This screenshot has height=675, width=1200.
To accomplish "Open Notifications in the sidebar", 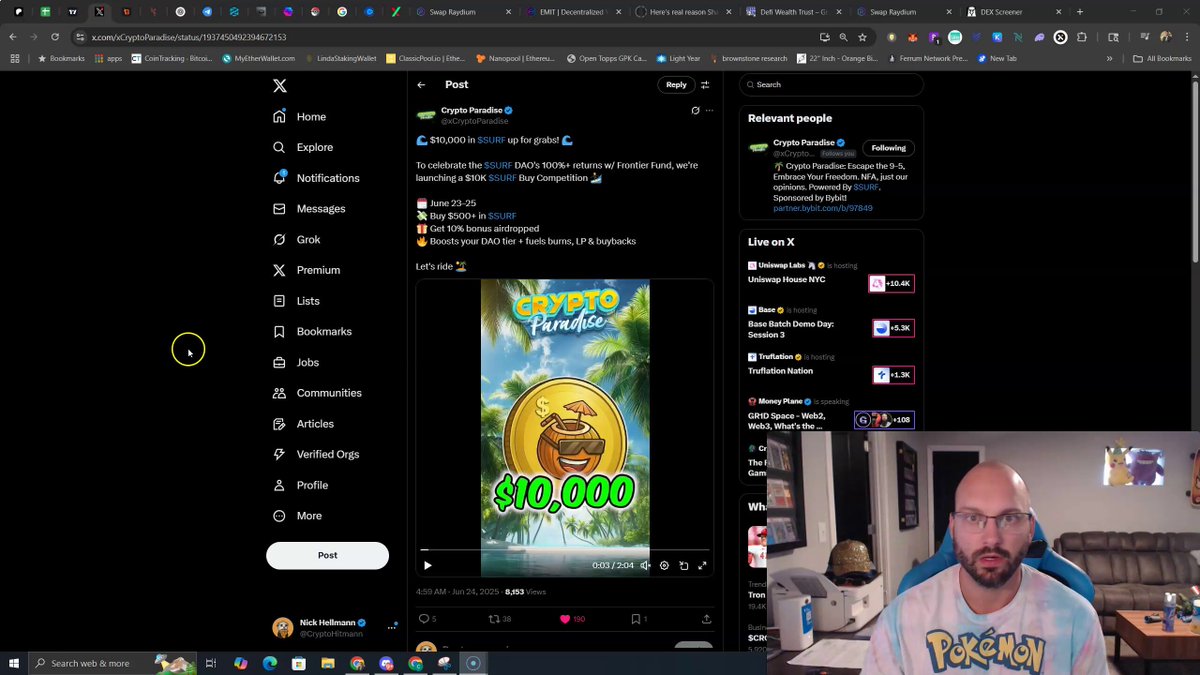I will coord(315,178).
